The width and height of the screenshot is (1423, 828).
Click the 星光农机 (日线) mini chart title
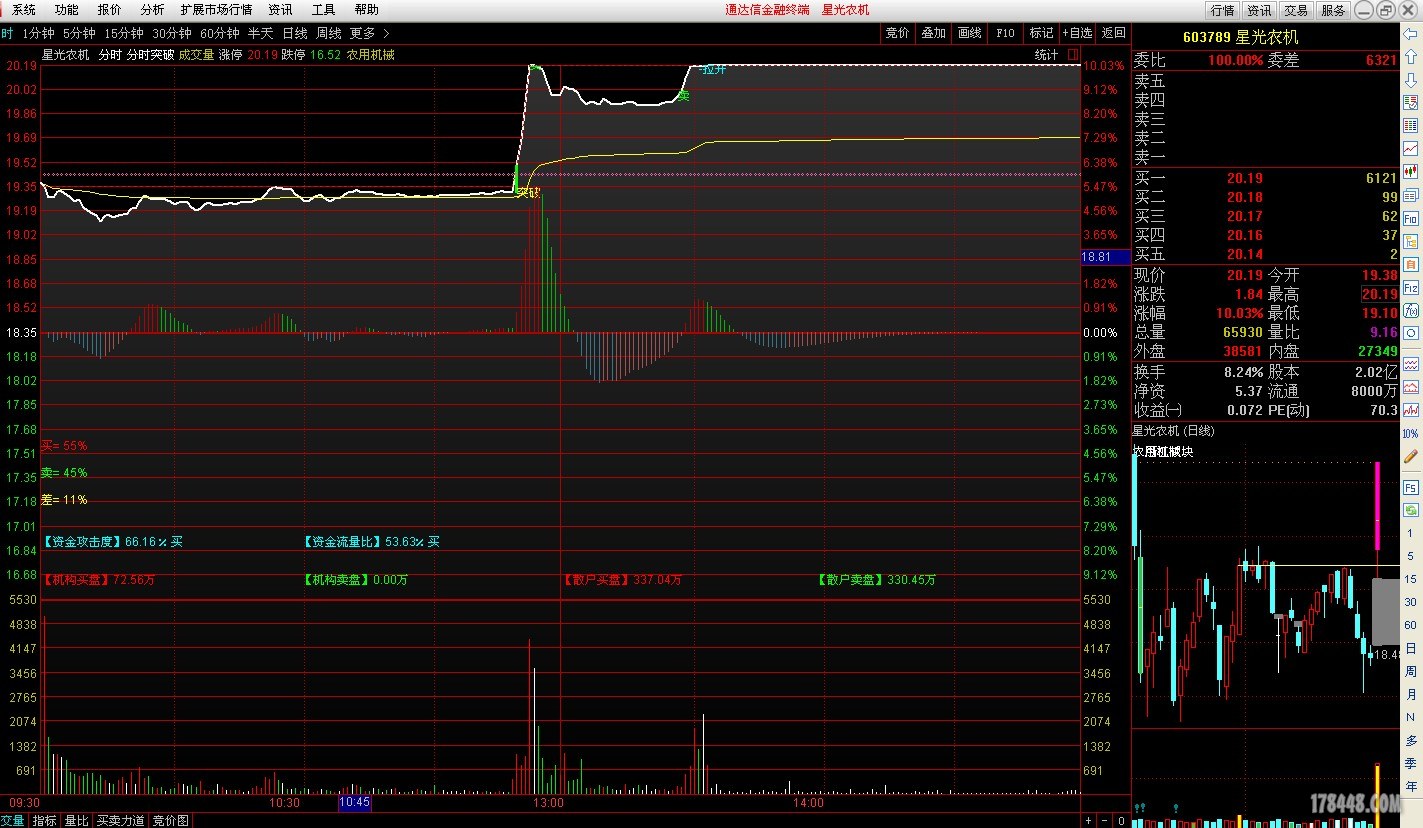pyautogui.click(x=1173, y=431)
